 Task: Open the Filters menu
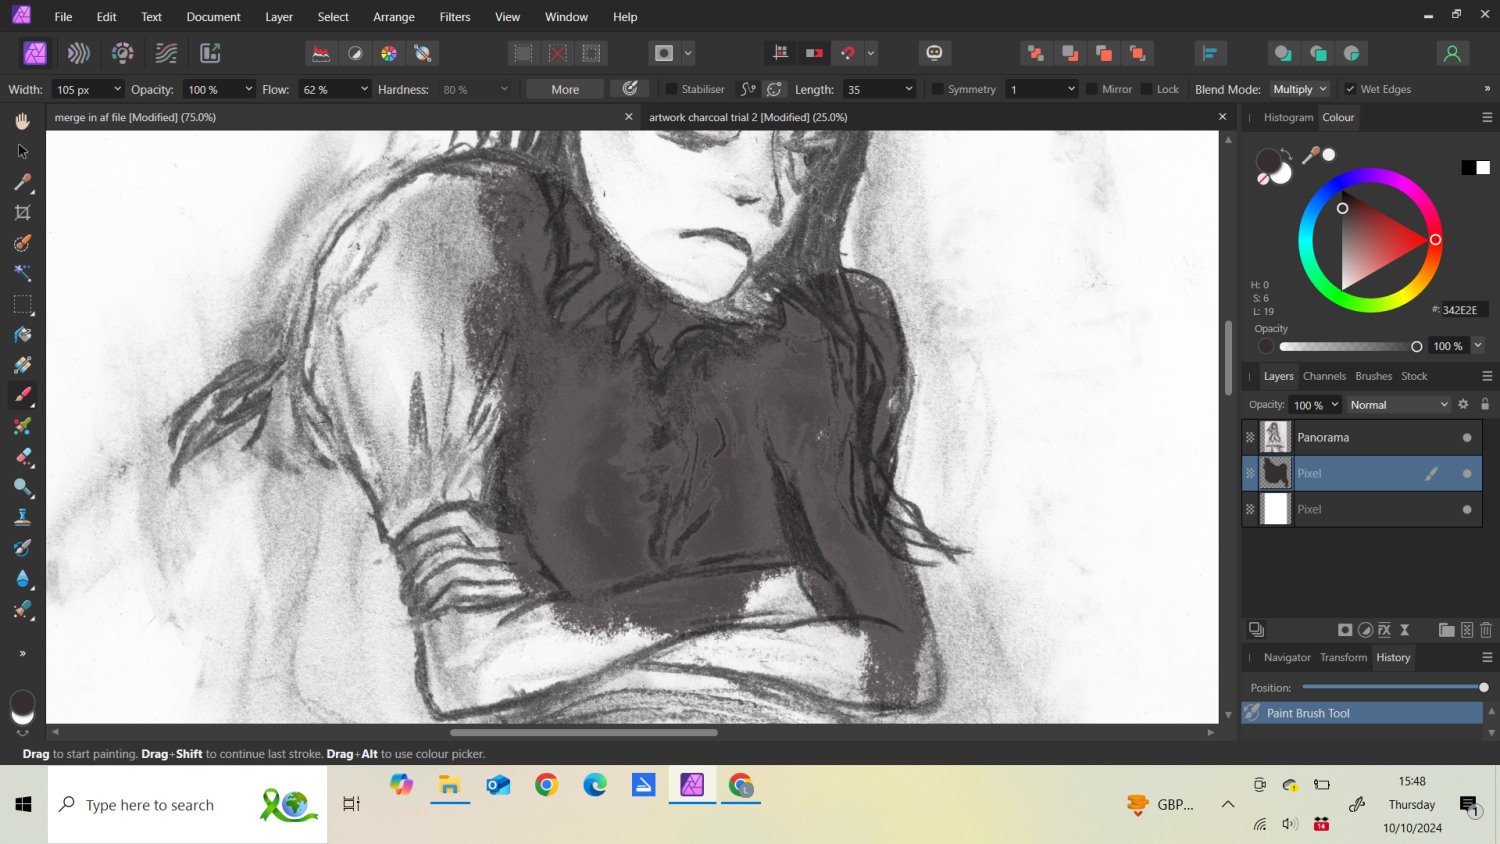coord(454,17)
